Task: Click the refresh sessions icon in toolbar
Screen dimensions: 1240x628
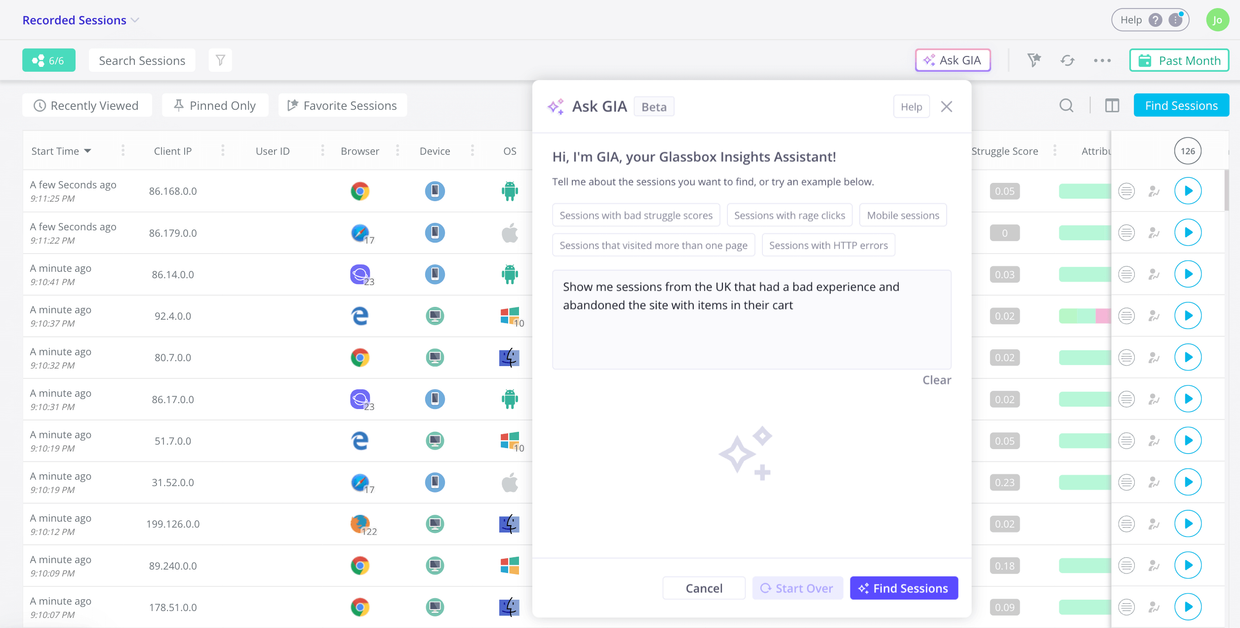Action: 1067,60
